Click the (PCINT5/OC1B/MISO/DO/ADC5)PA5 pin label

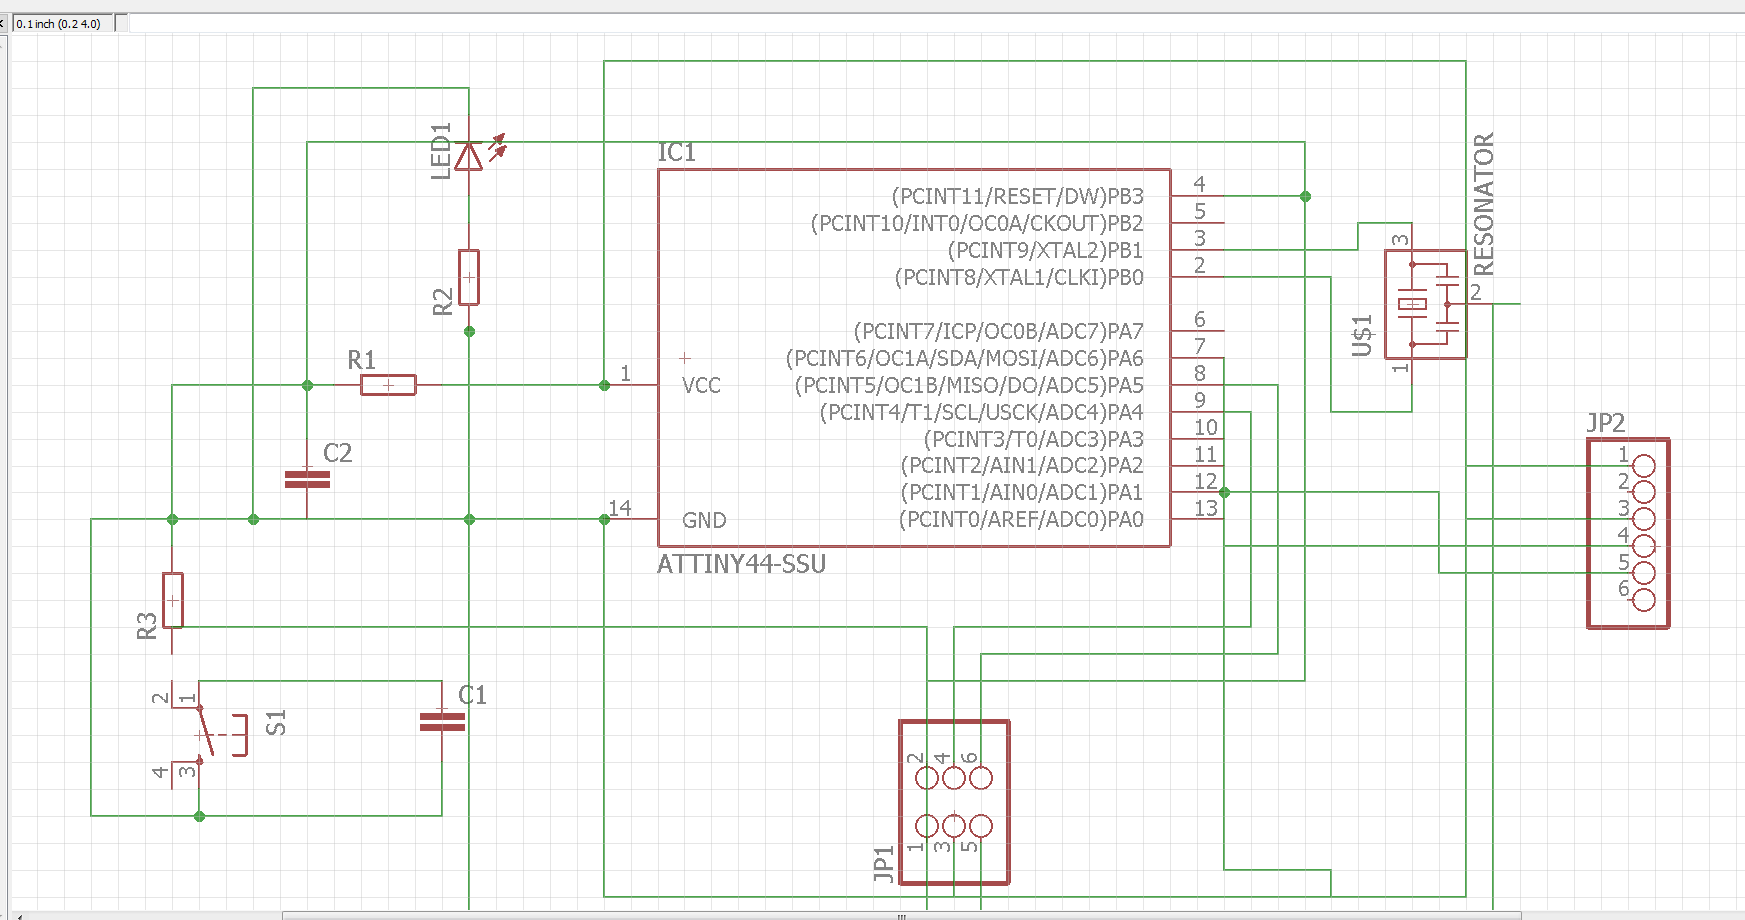pos(969,385)
